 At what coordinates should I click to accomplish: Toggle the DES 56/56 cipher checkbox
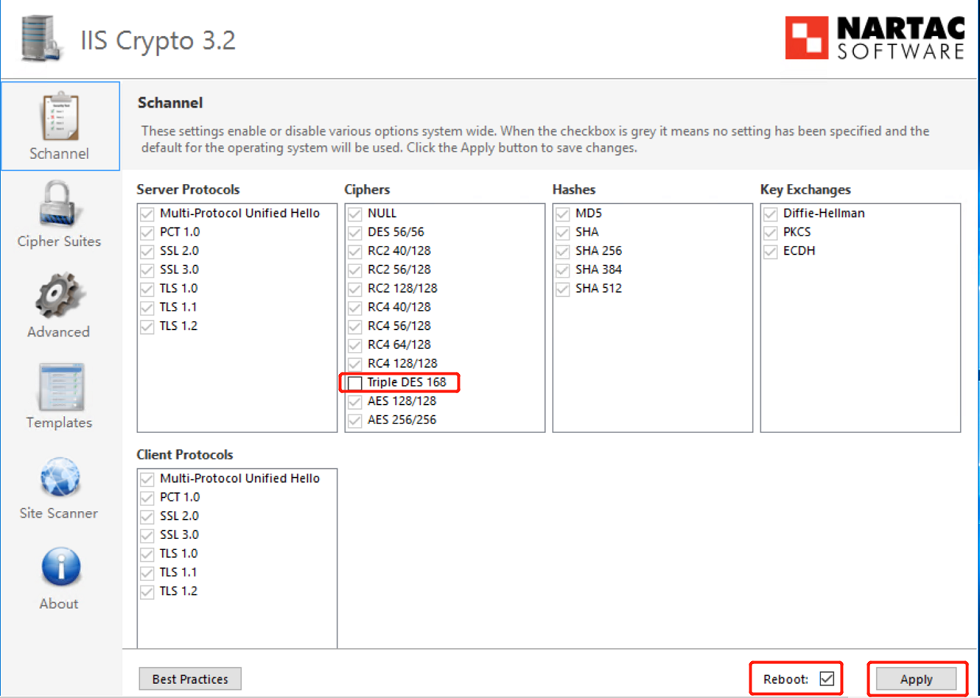(355, 232)
